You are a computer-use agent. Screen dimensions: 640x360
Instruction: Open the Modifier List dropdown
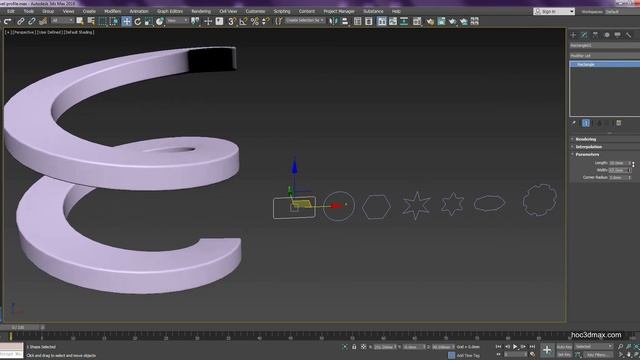click(x=604, y=56)
